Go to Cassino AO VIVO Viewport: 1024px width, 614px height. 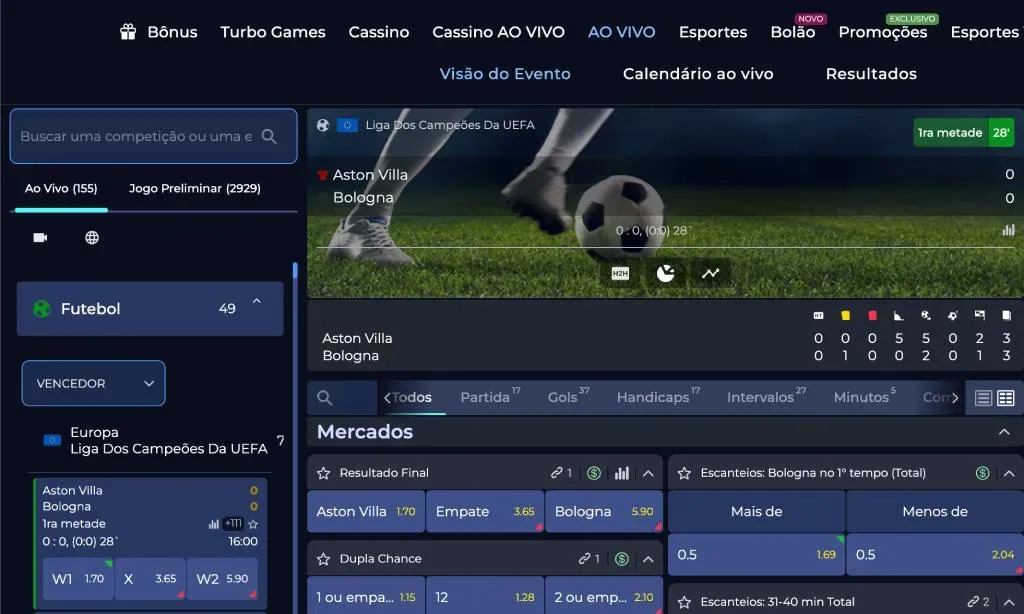tap(498, 32)
